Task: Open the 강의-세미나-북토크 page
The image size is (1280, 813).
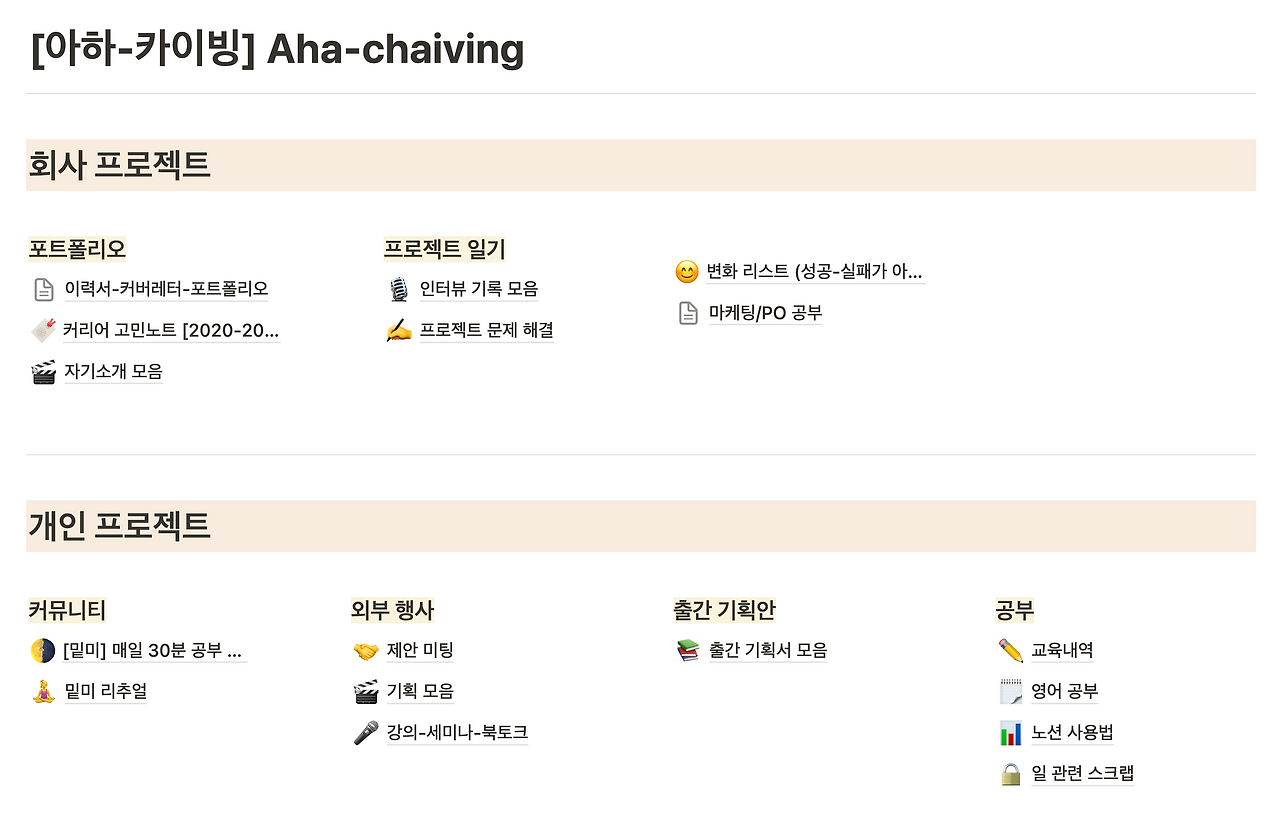Action: 456,733
